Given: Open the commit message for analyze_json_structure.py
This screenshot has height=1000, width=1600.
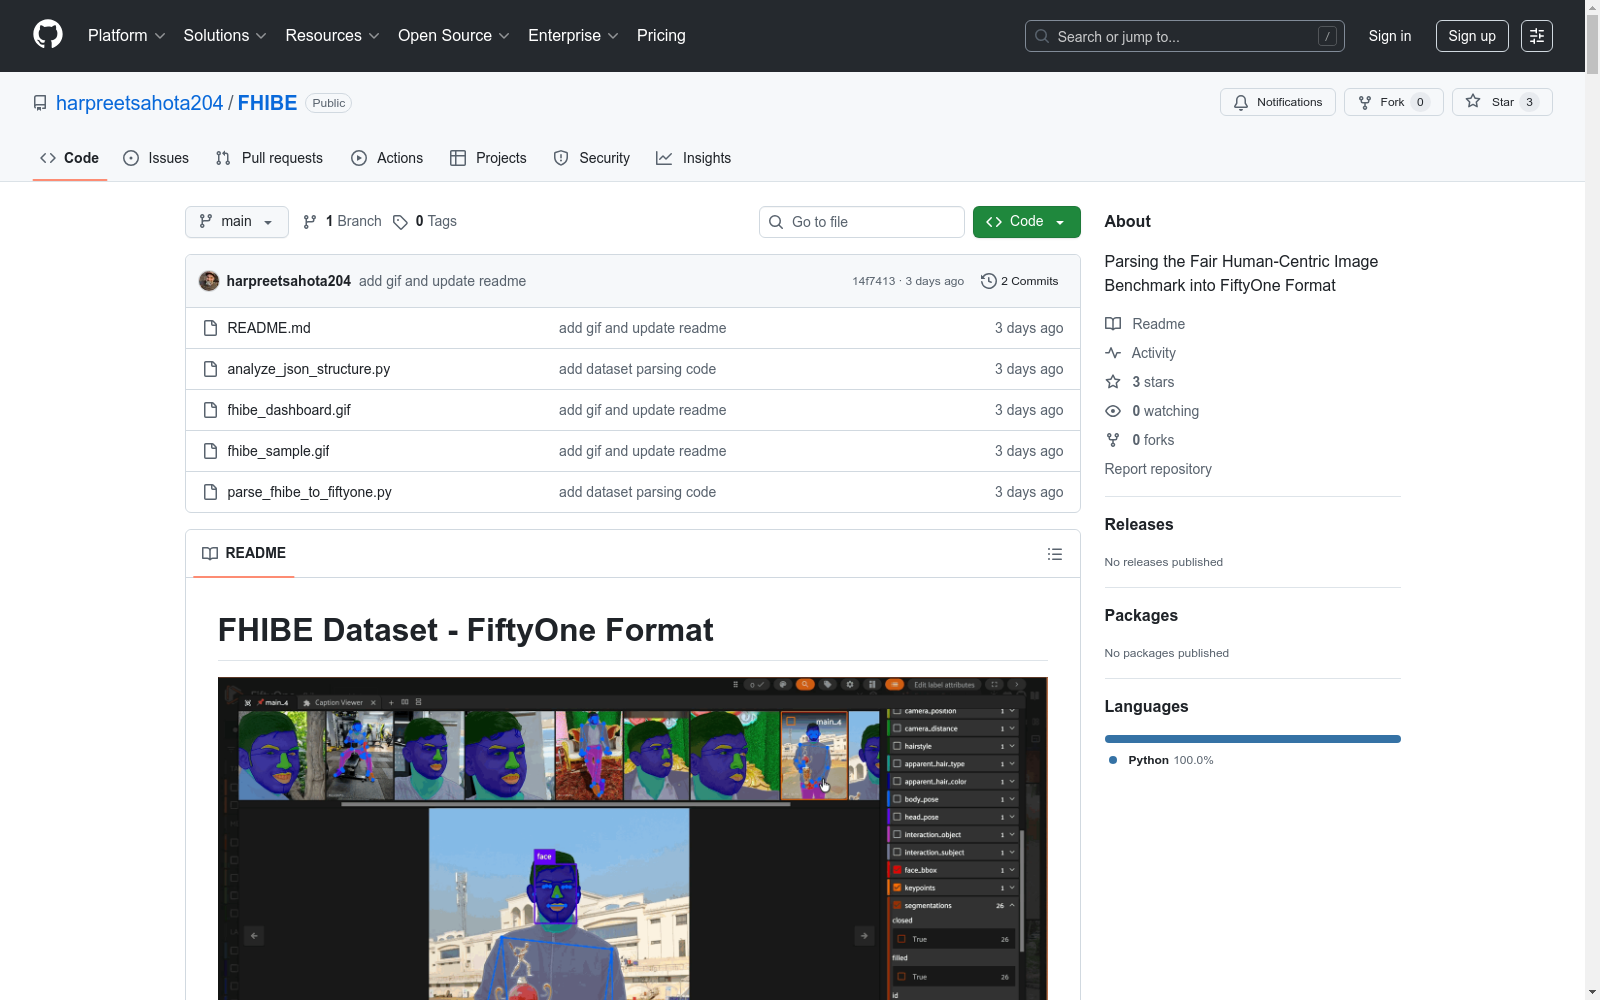Looking at the screenshot, I should [x=637, y=369].
